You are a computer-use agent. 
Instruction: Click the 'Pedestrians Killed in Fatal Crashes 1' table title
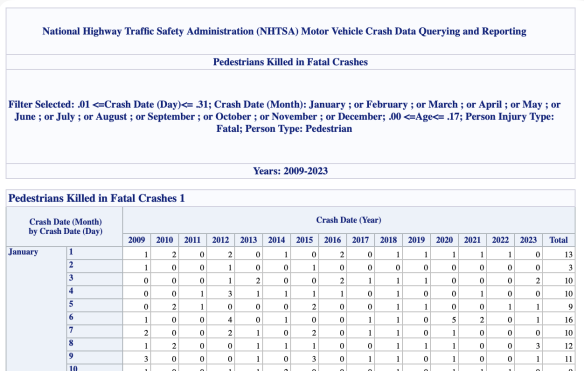click(96, 198)
